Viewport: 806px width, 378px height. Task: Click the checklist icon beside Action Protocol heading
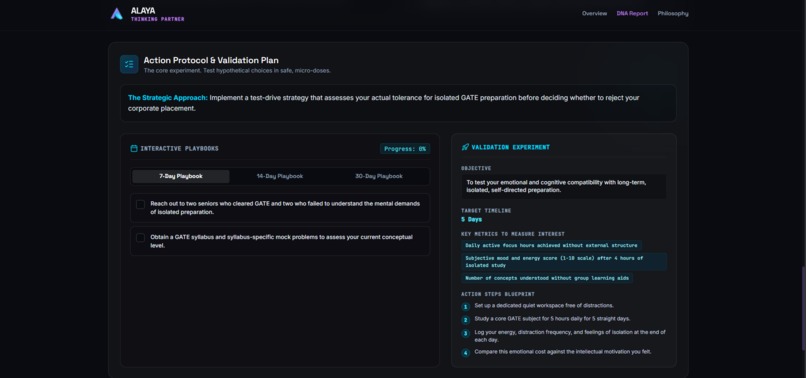(x=129, y=64)
